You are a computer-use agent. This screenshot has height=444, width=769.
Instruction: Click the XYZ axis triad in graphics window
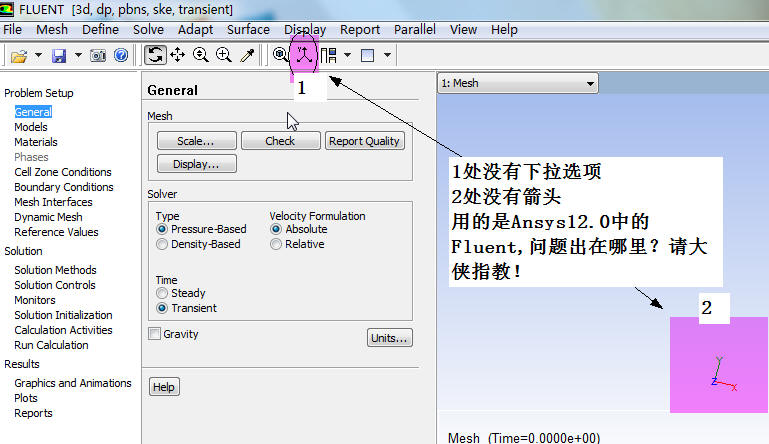[723, 374]
